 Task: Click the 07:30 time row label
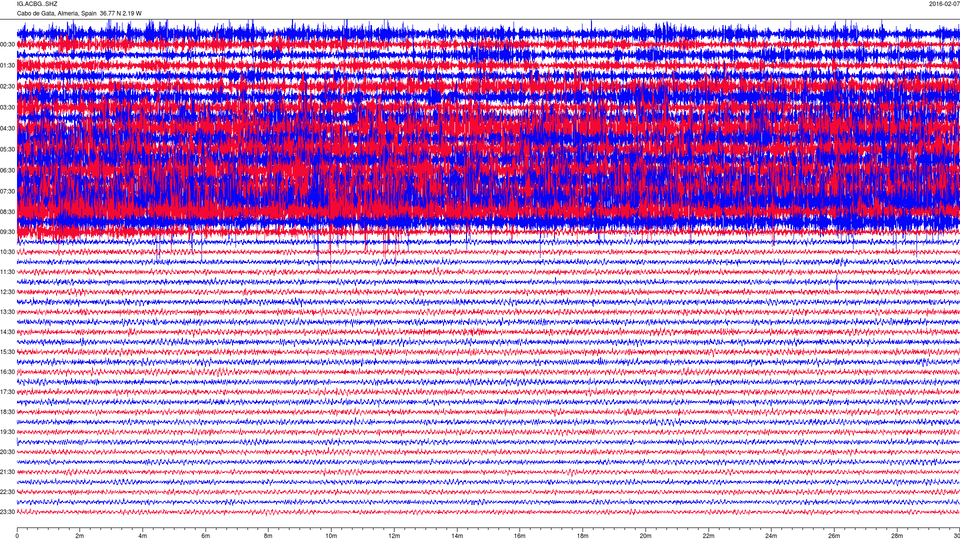[x=7, y=192]
